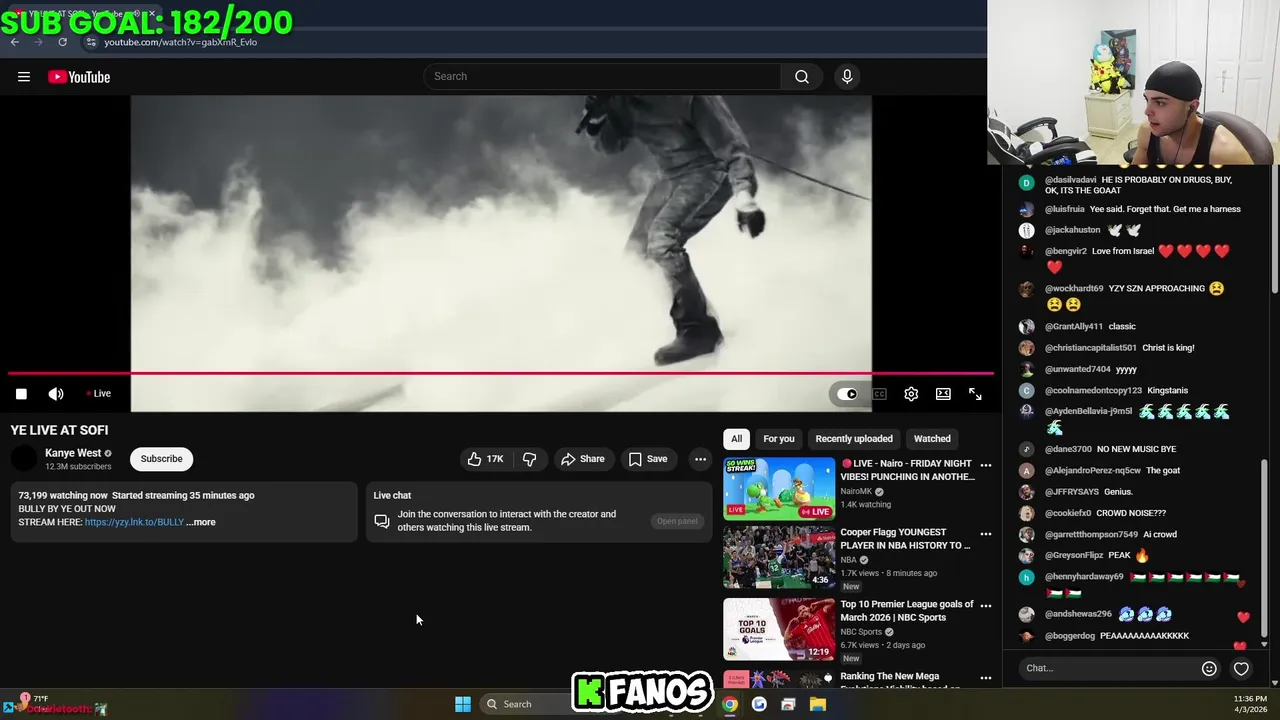Toggle closed captions in the player
The image size is (1280, 720).
[x=879, y=394]
